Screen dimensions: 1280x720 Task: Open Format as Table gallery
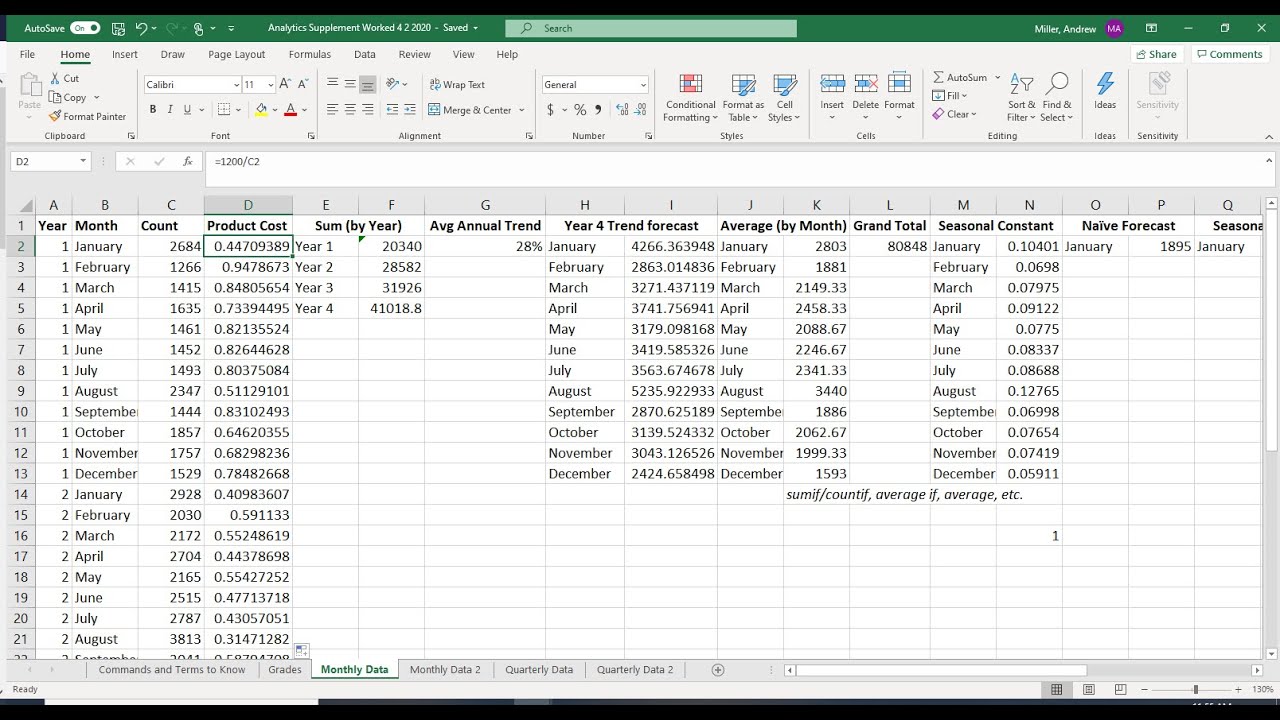743,98
